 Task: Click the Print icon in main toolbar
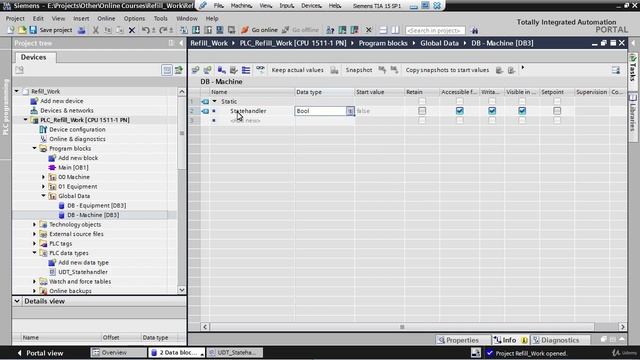82,30
